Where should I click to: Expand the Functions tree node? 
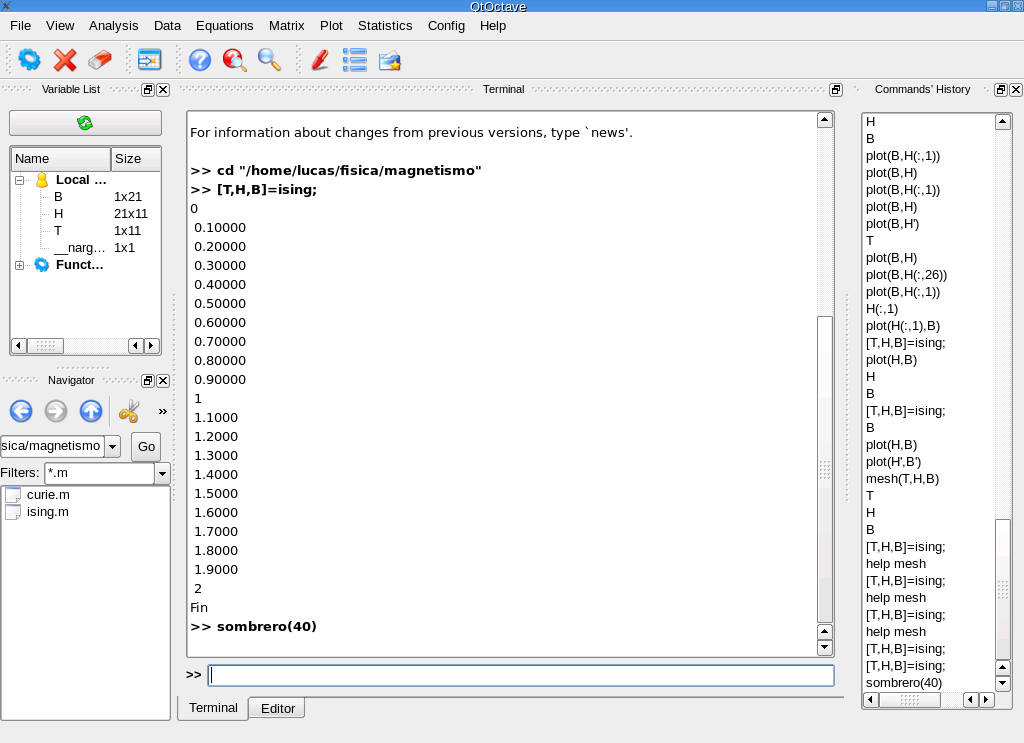coord(20,265)
